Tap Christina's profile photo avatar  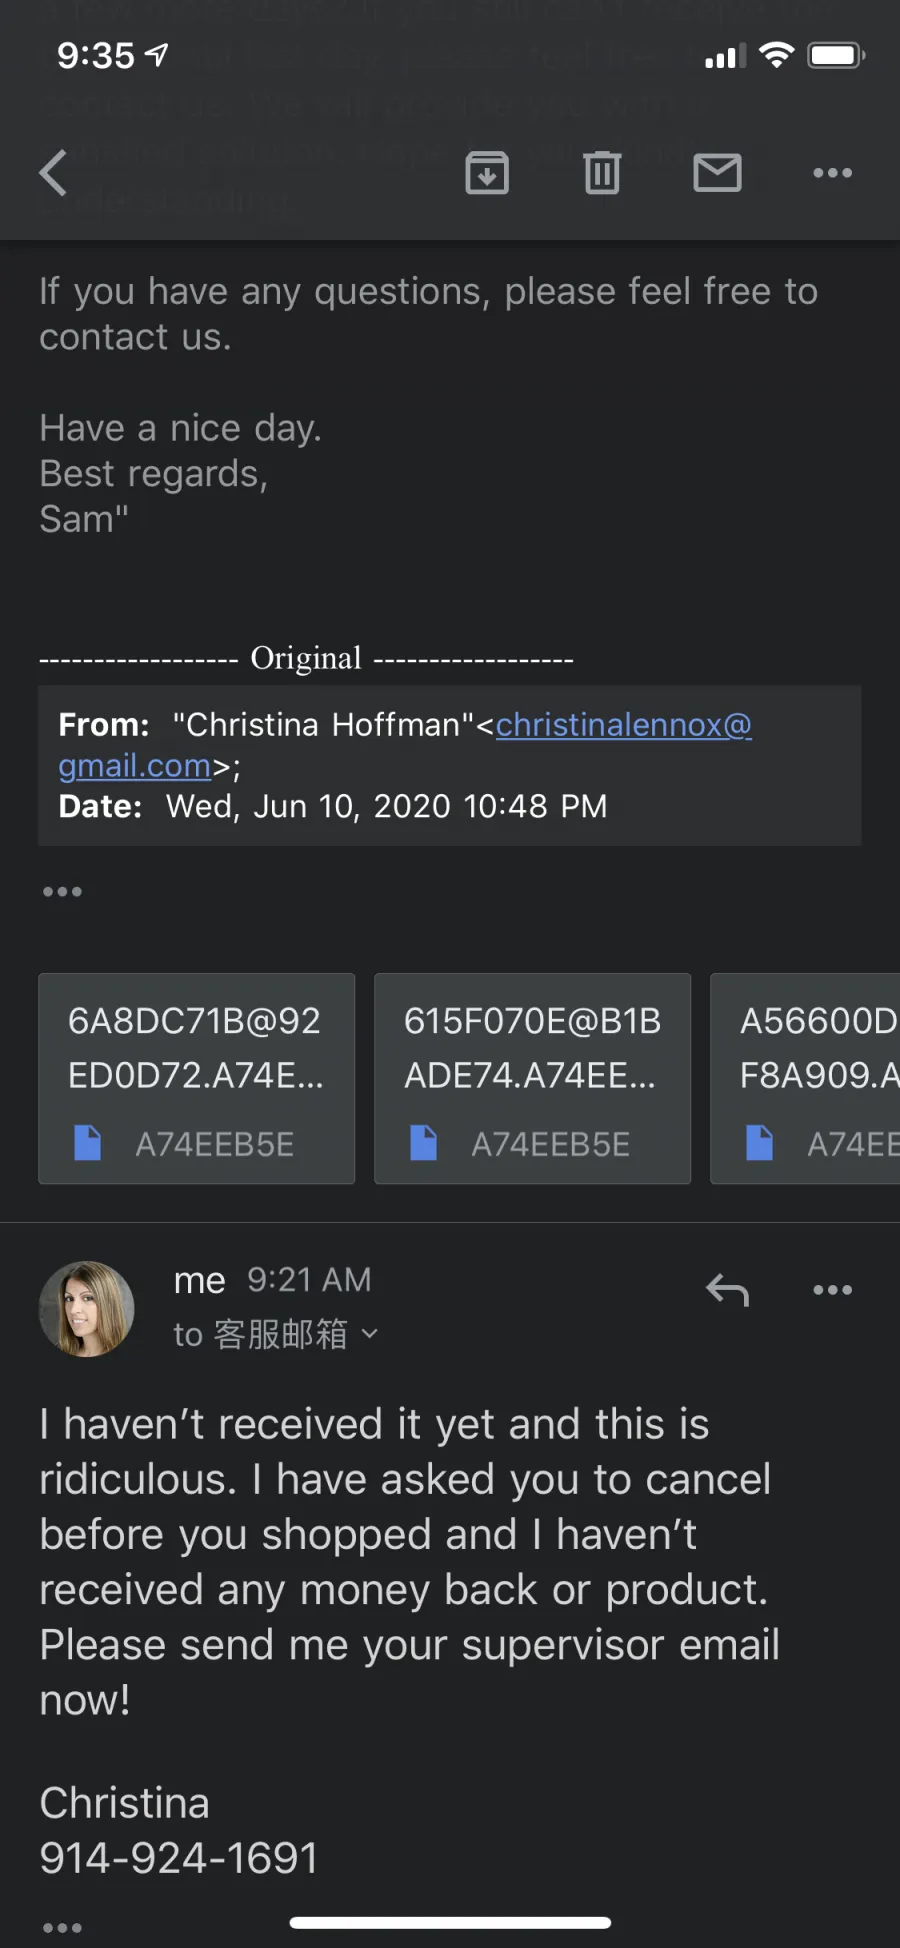click(87, 1308)
